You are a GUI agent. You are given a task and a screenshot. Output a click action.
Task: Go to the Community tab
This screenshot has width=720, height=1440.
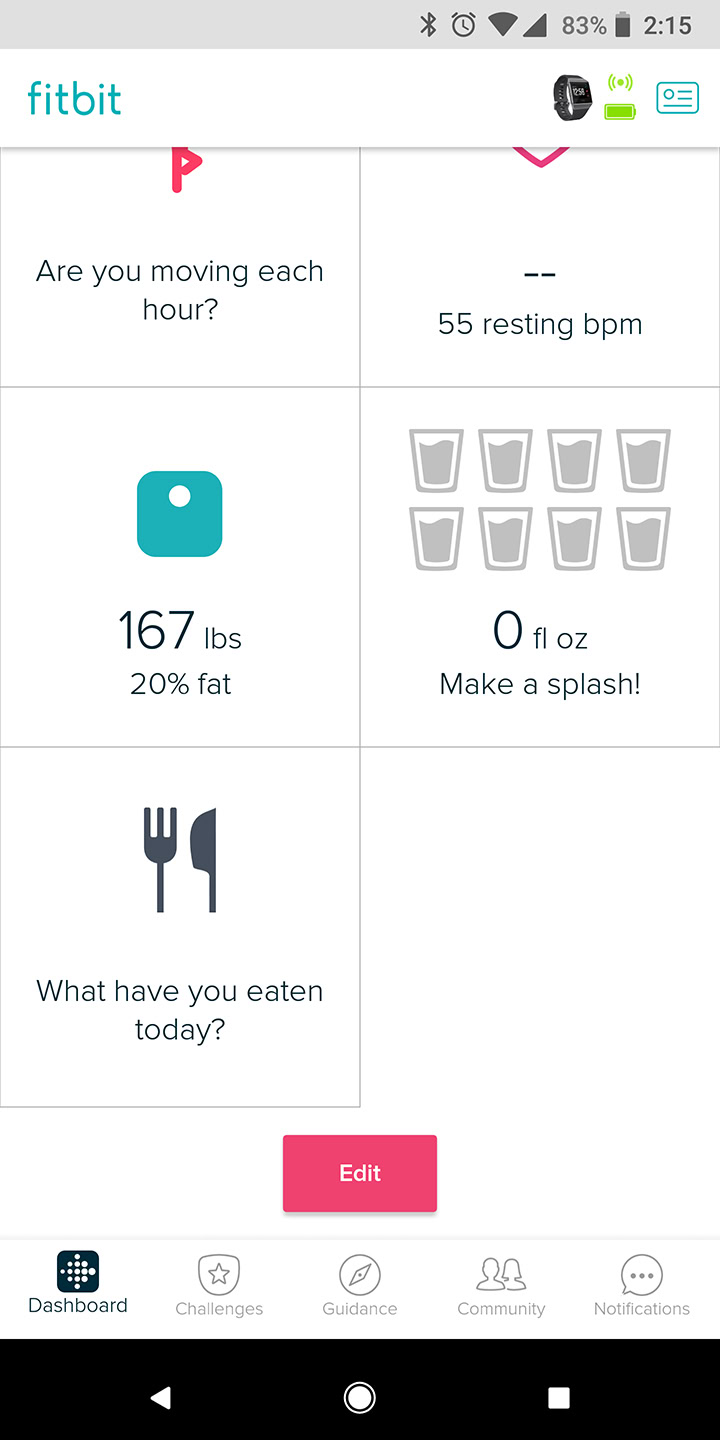coord(501,1287)
